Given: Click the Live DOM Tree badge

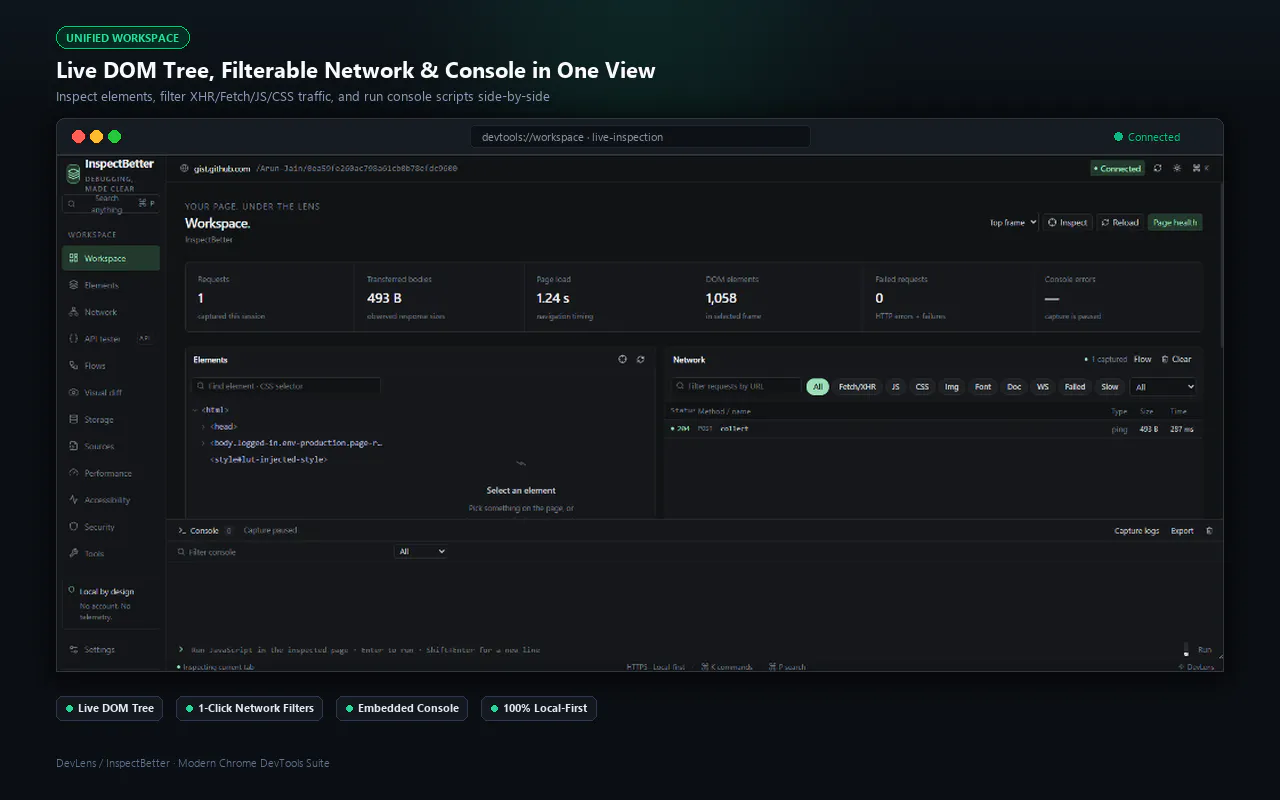Looking at the screenshot, I should click(x=110, y=708).
